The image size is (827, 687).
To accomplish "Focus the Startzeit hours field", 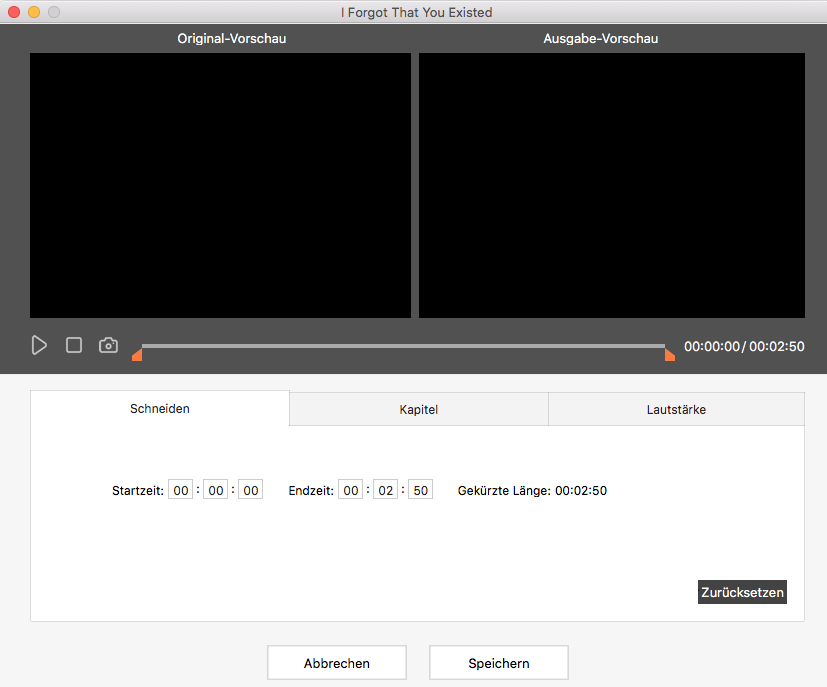I will 180,490.
